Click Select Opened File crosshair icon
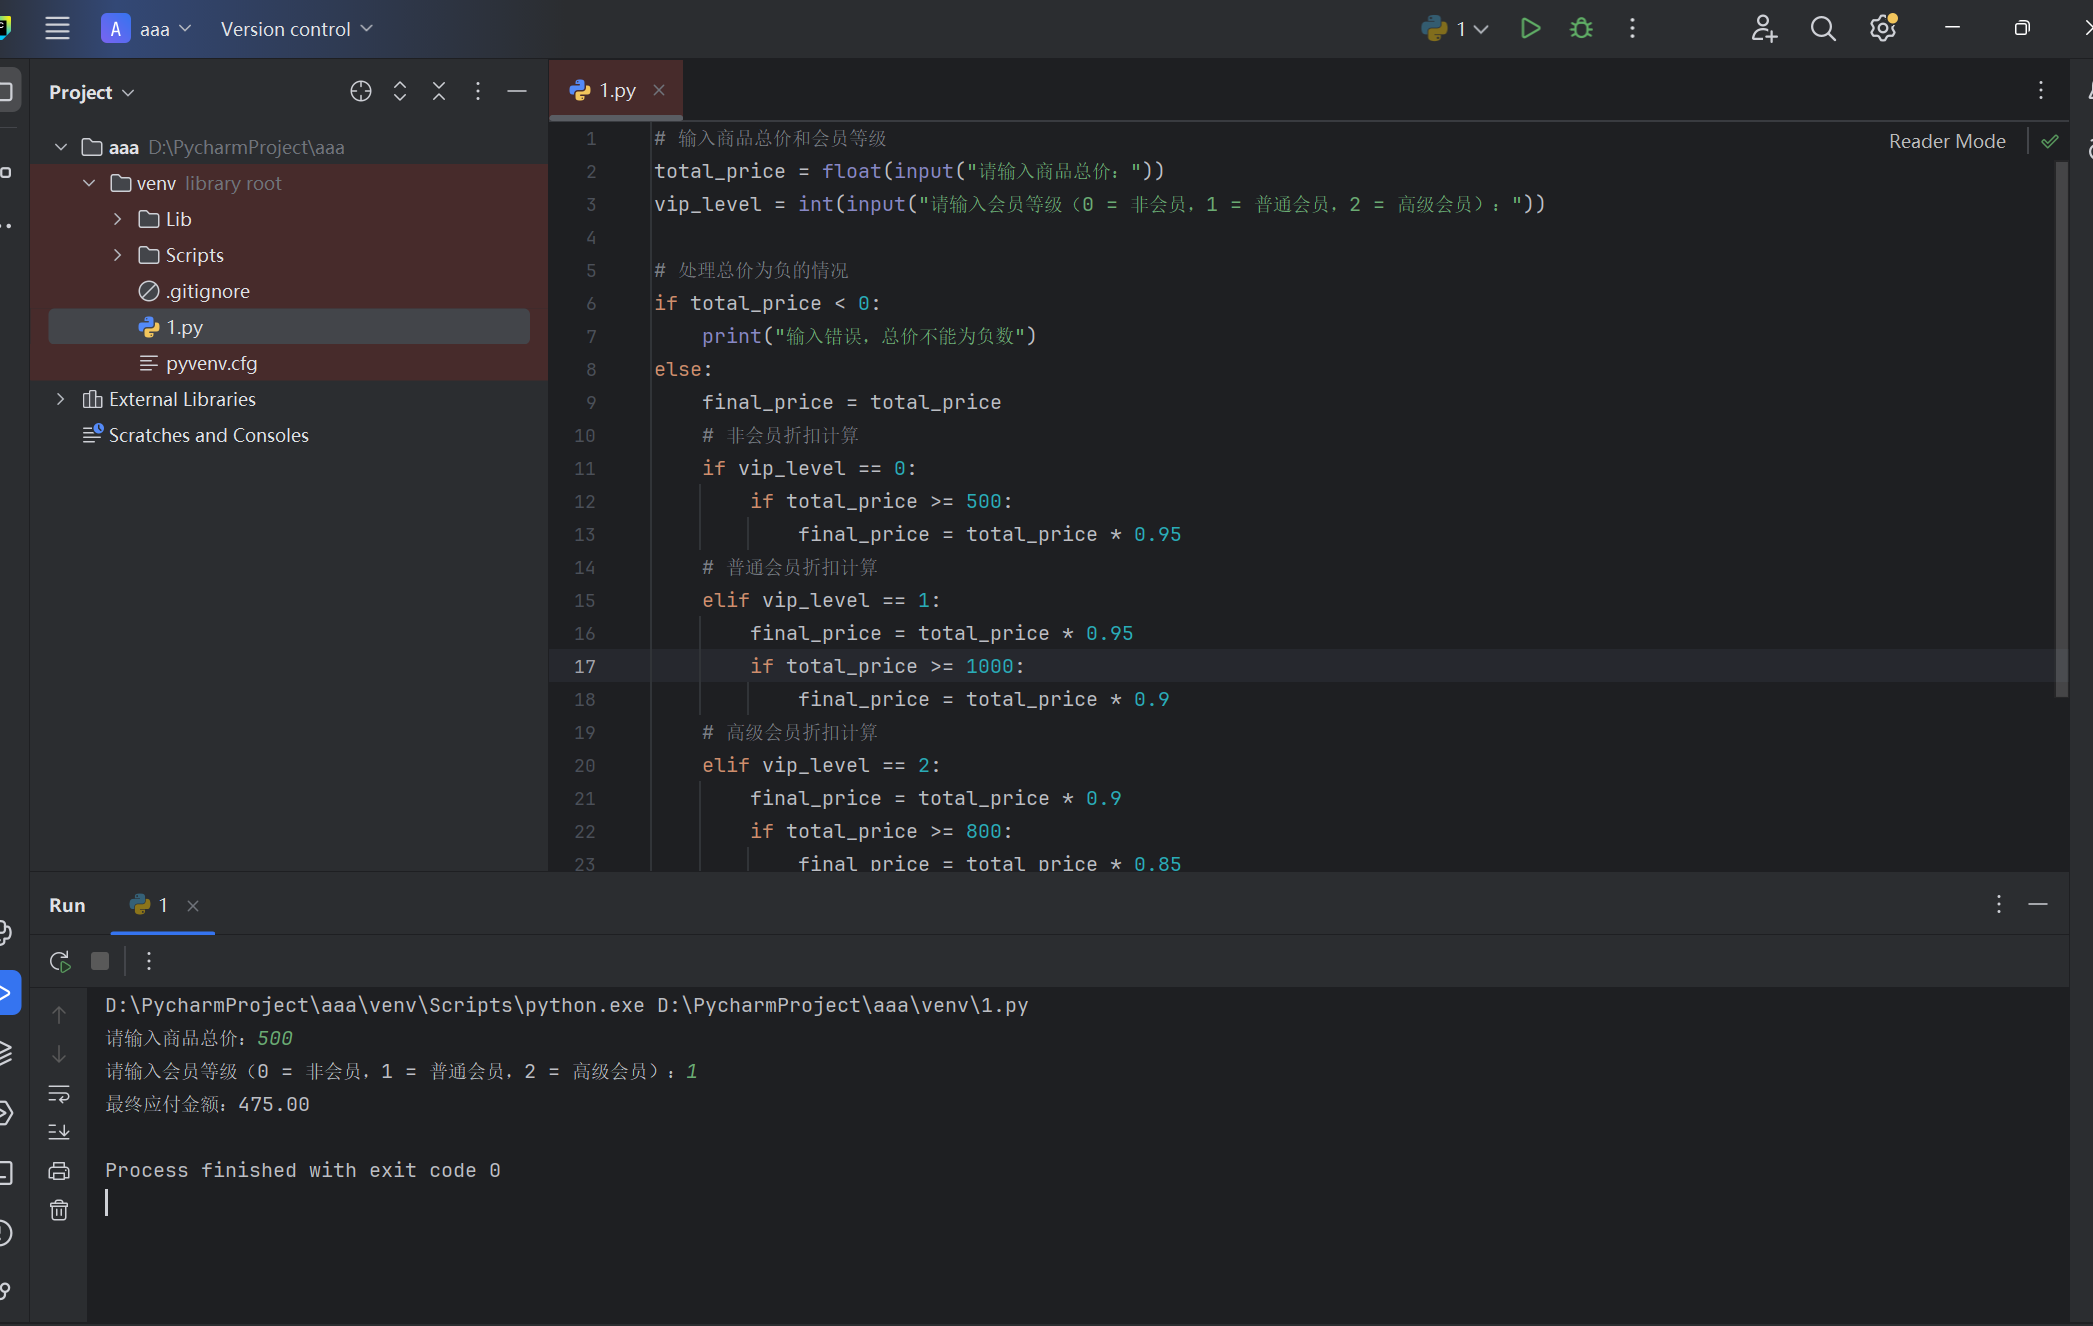The height and width of the screenshot is (1326, 2093). (361, 91)
